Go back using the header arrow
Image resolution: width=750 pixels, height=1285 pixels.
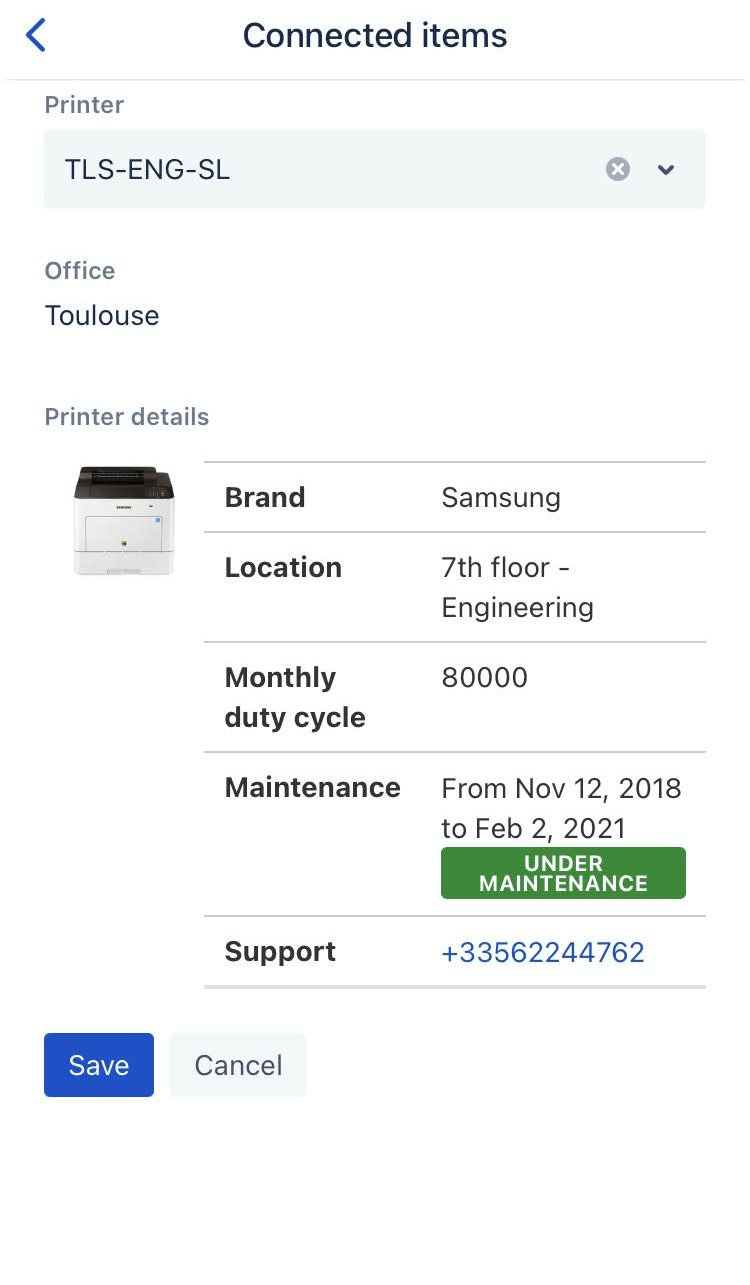[36, 36]
